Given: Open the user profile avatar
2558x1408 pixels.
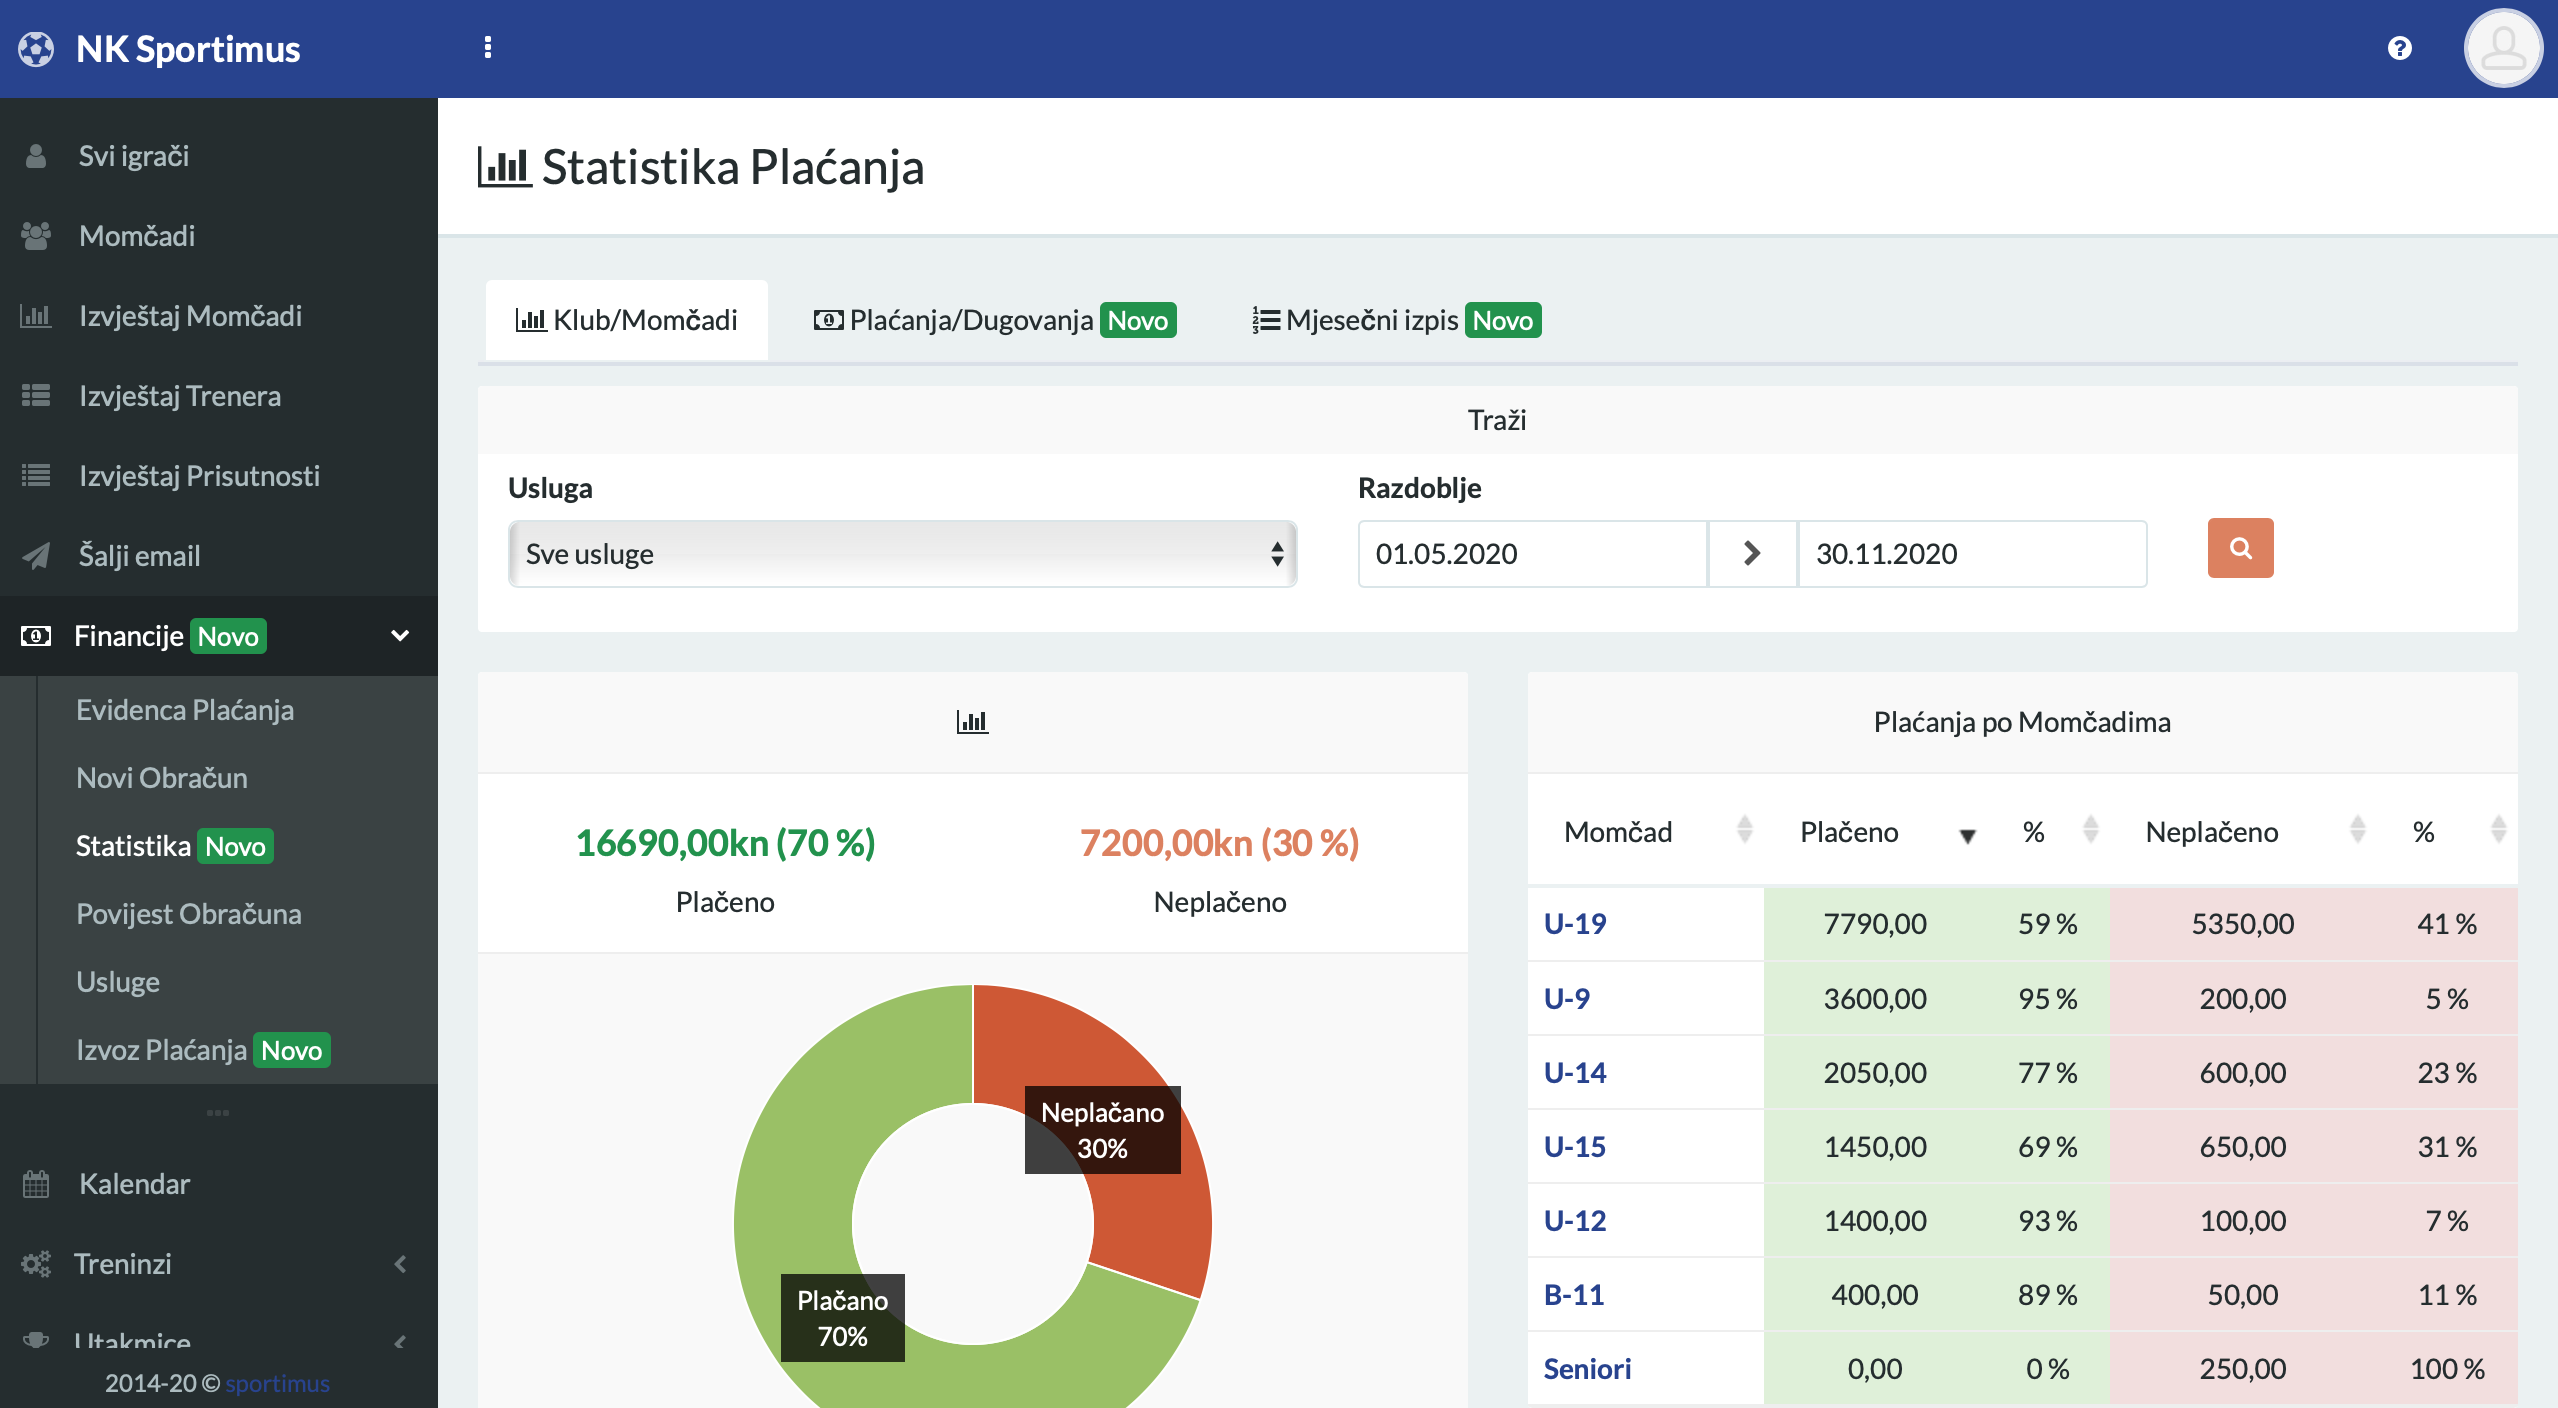Looking at the screenshot, I should pyautogui.click(x=2502, y=48).
